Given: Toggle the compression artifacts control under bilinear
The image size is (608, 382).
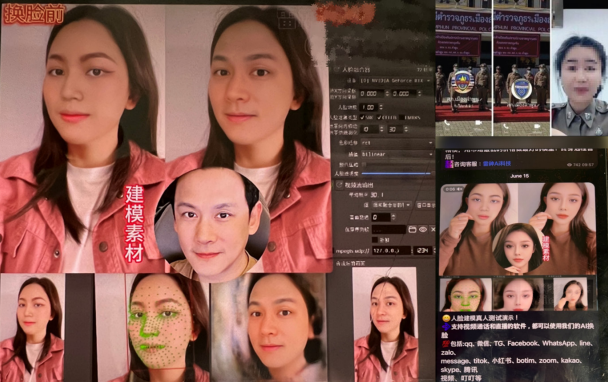Looking at the screenshot, I should tap(364, 164).
